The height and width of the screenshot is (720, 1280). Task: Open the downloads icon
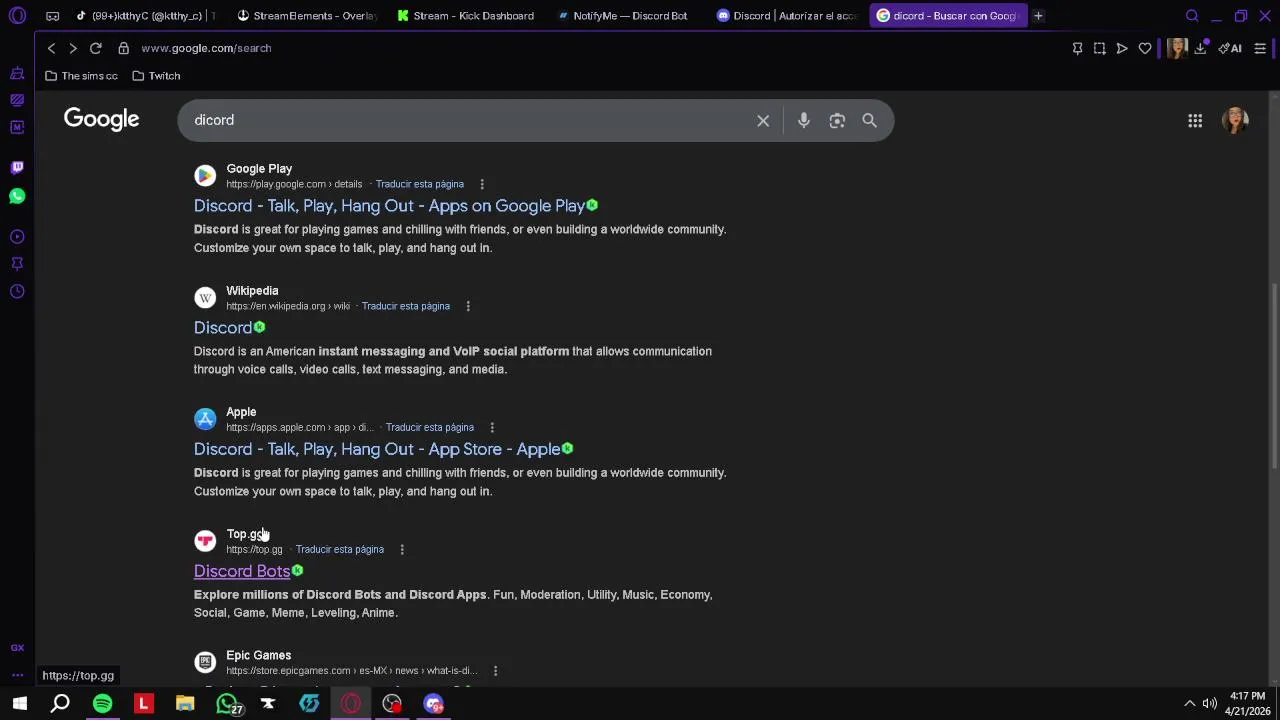pyautogui.click(x=1200, y=48)
